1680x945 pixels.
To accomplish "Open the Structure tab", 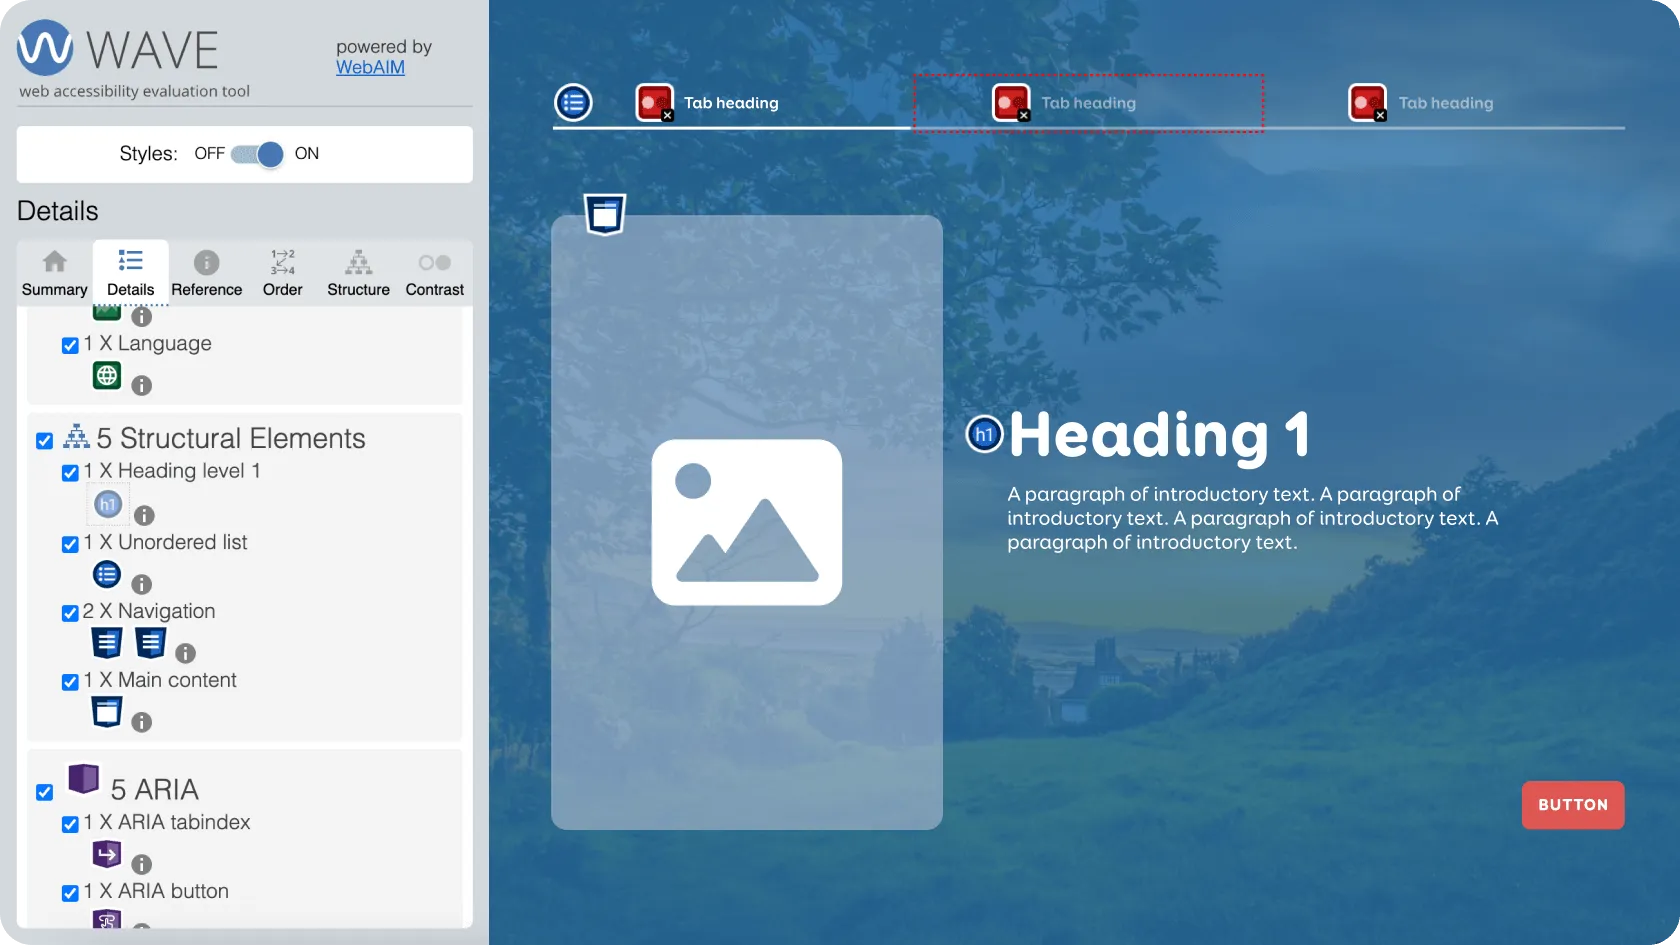I will coord(358,273).
